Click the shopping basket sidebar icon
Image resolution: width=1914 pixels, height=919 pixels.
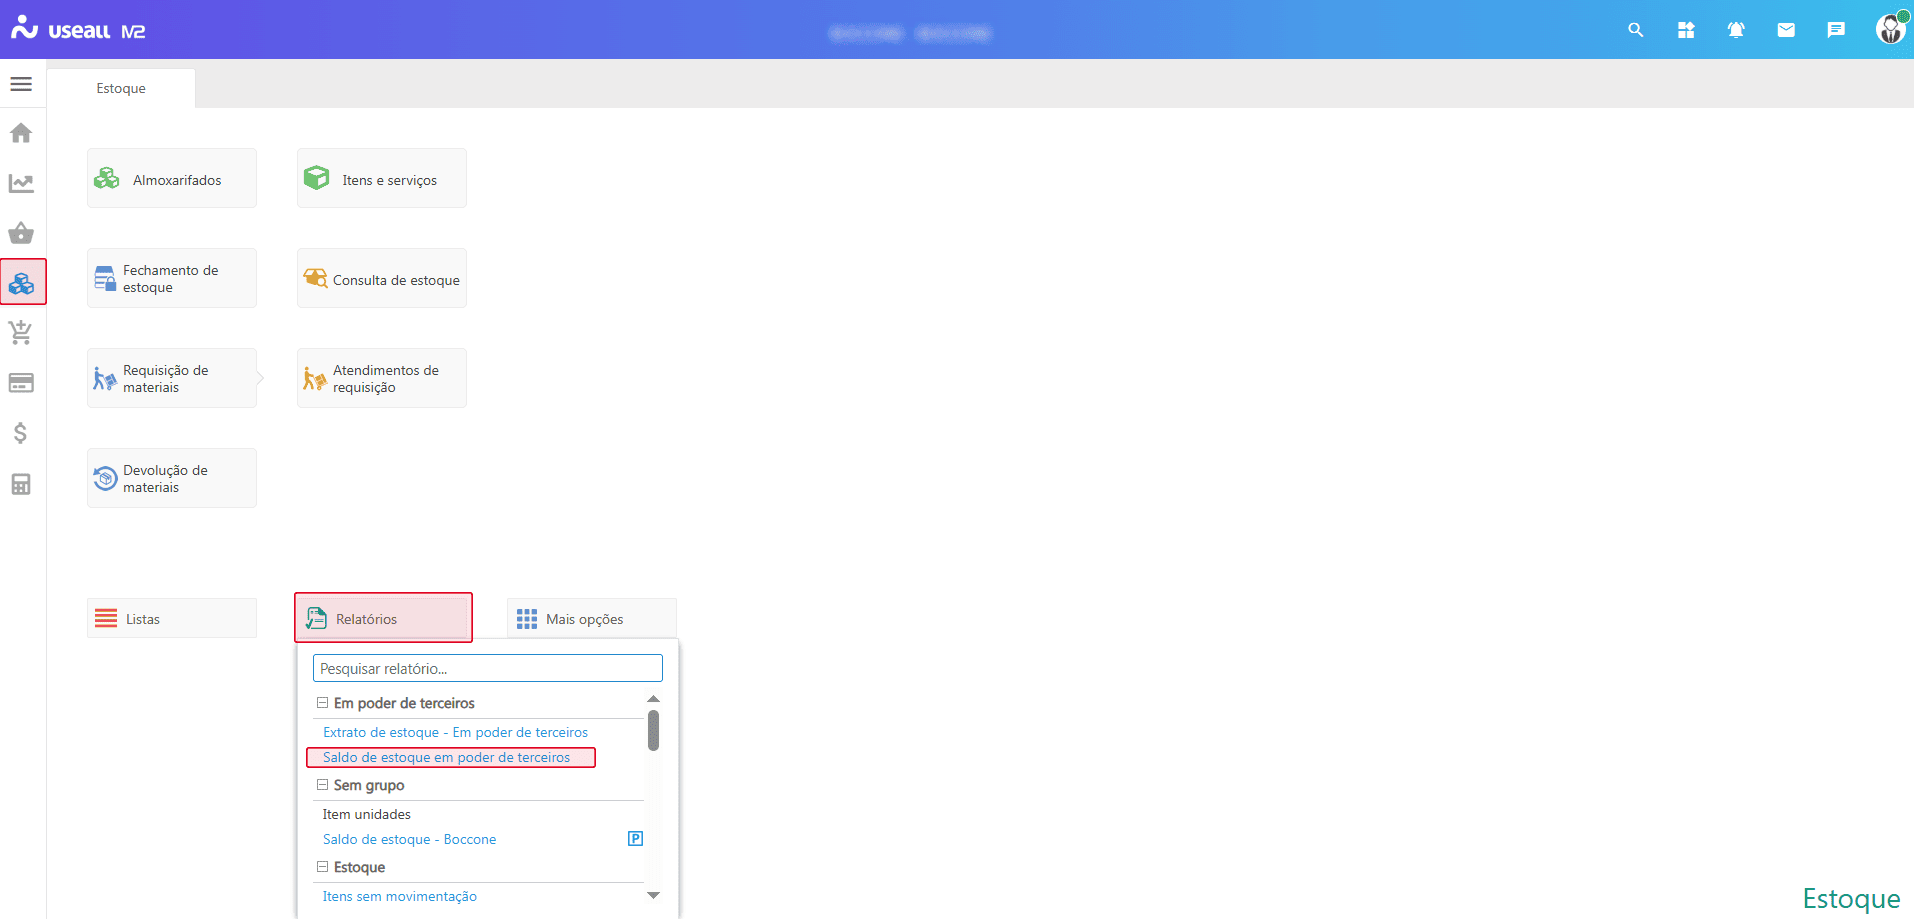click(x=21, y=233)
